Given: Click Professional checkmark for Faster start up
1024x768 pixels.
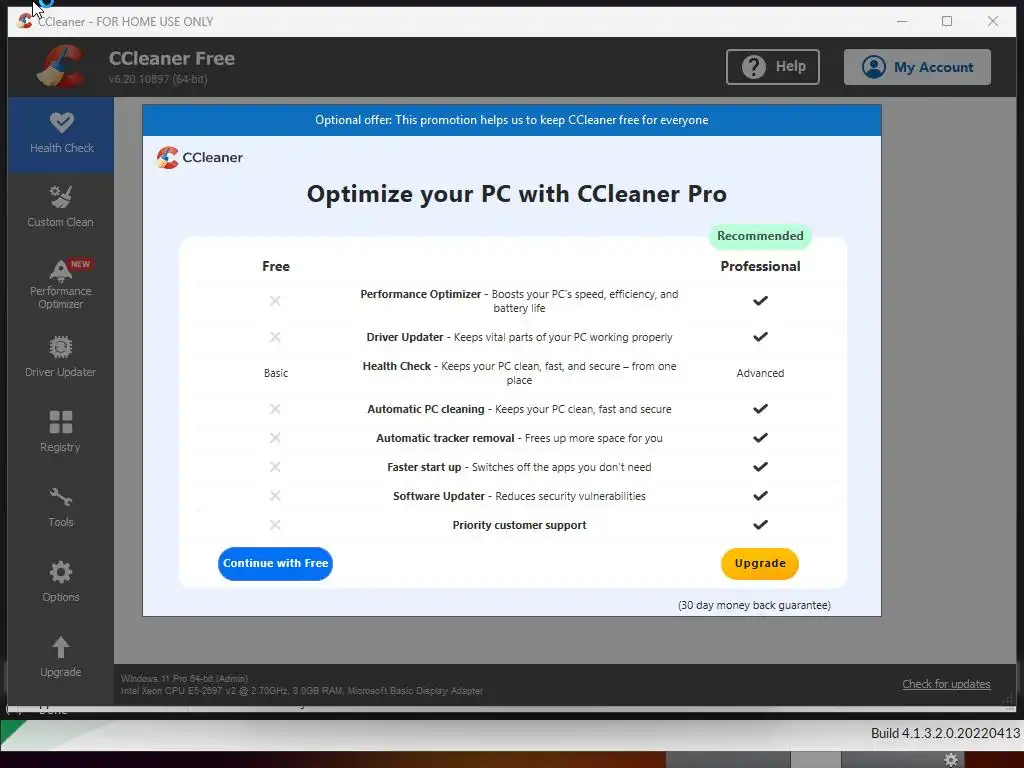Looking at the screenshot, I should [760, 467].
